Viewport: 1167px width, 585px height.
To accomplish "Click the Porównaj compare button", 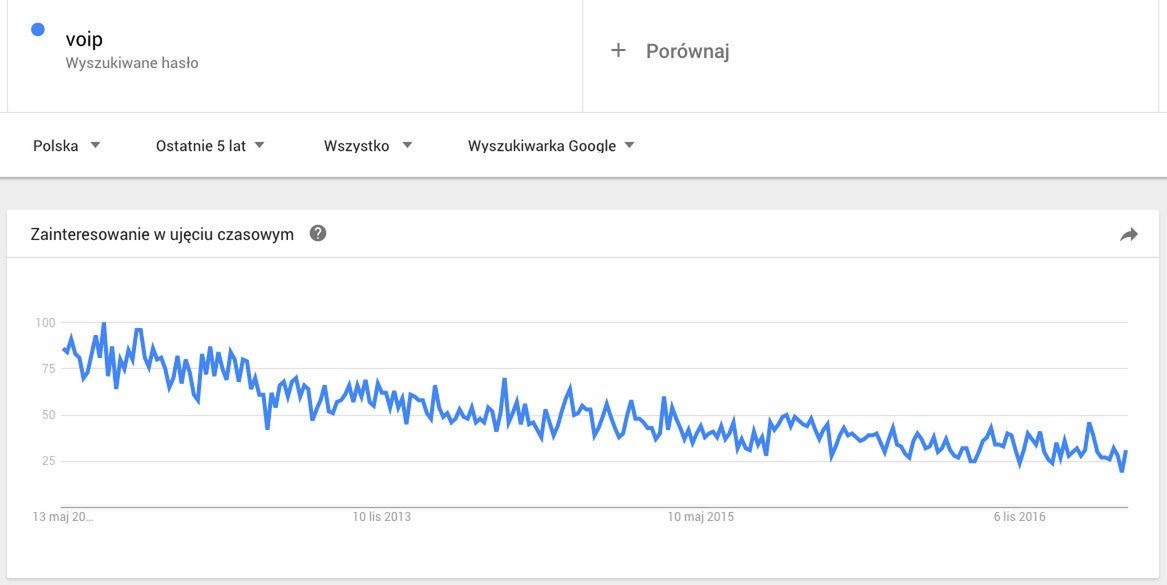I will (x=687, y=51).
